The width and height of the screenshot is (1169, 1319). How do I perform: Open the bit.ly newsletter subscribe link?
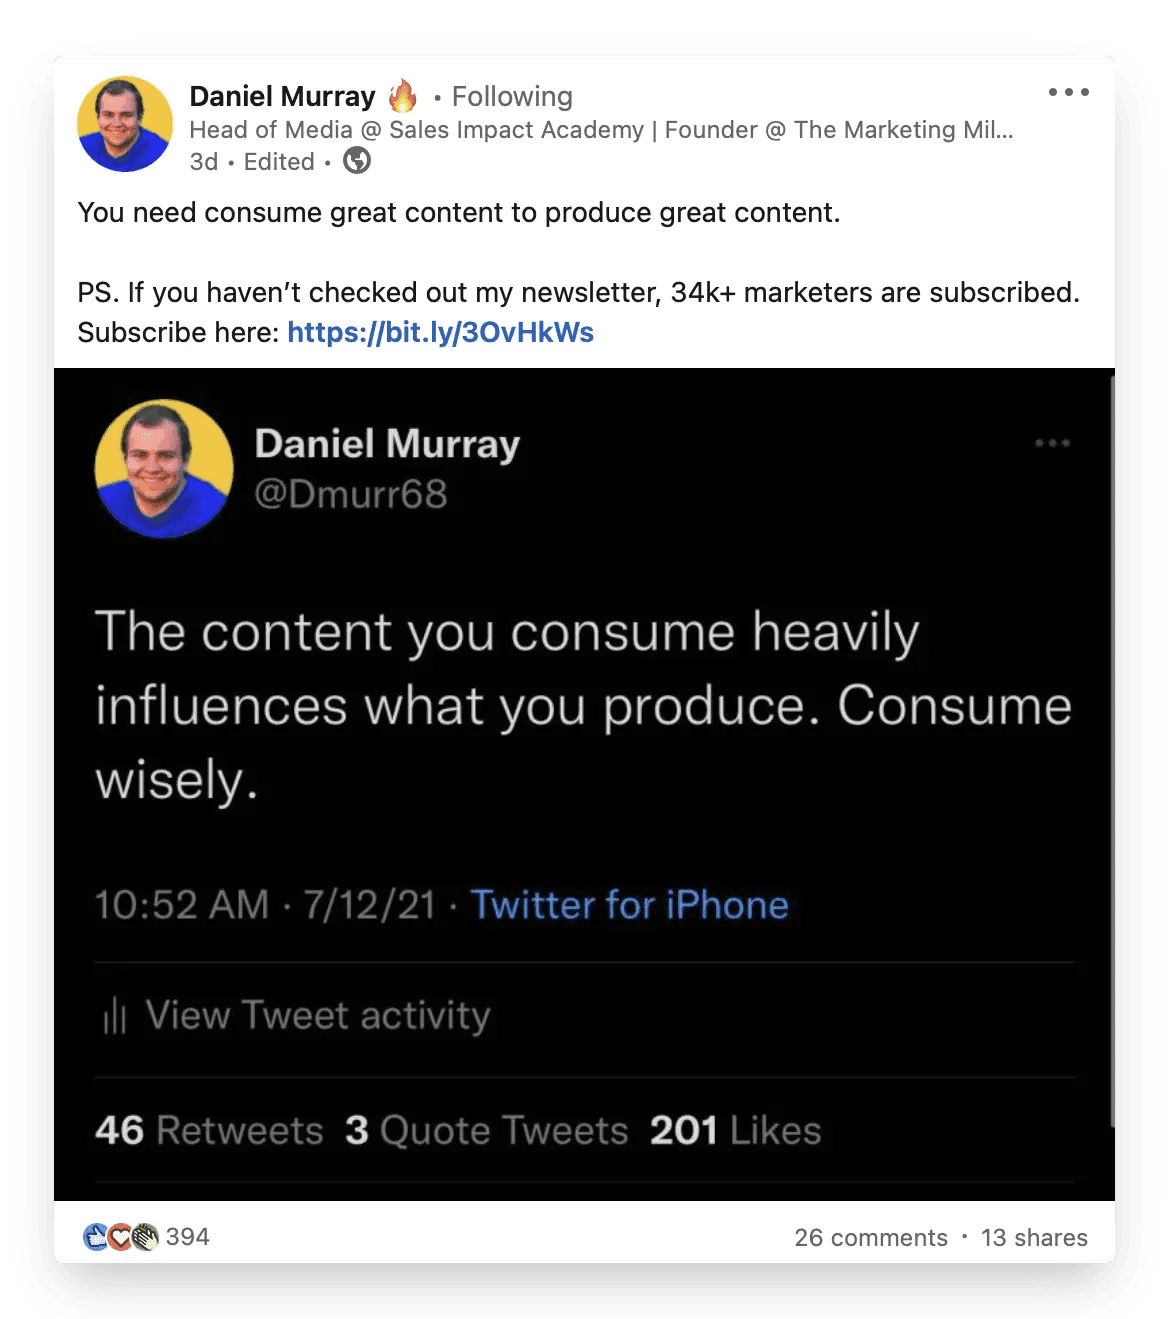[x=441, y=332]
